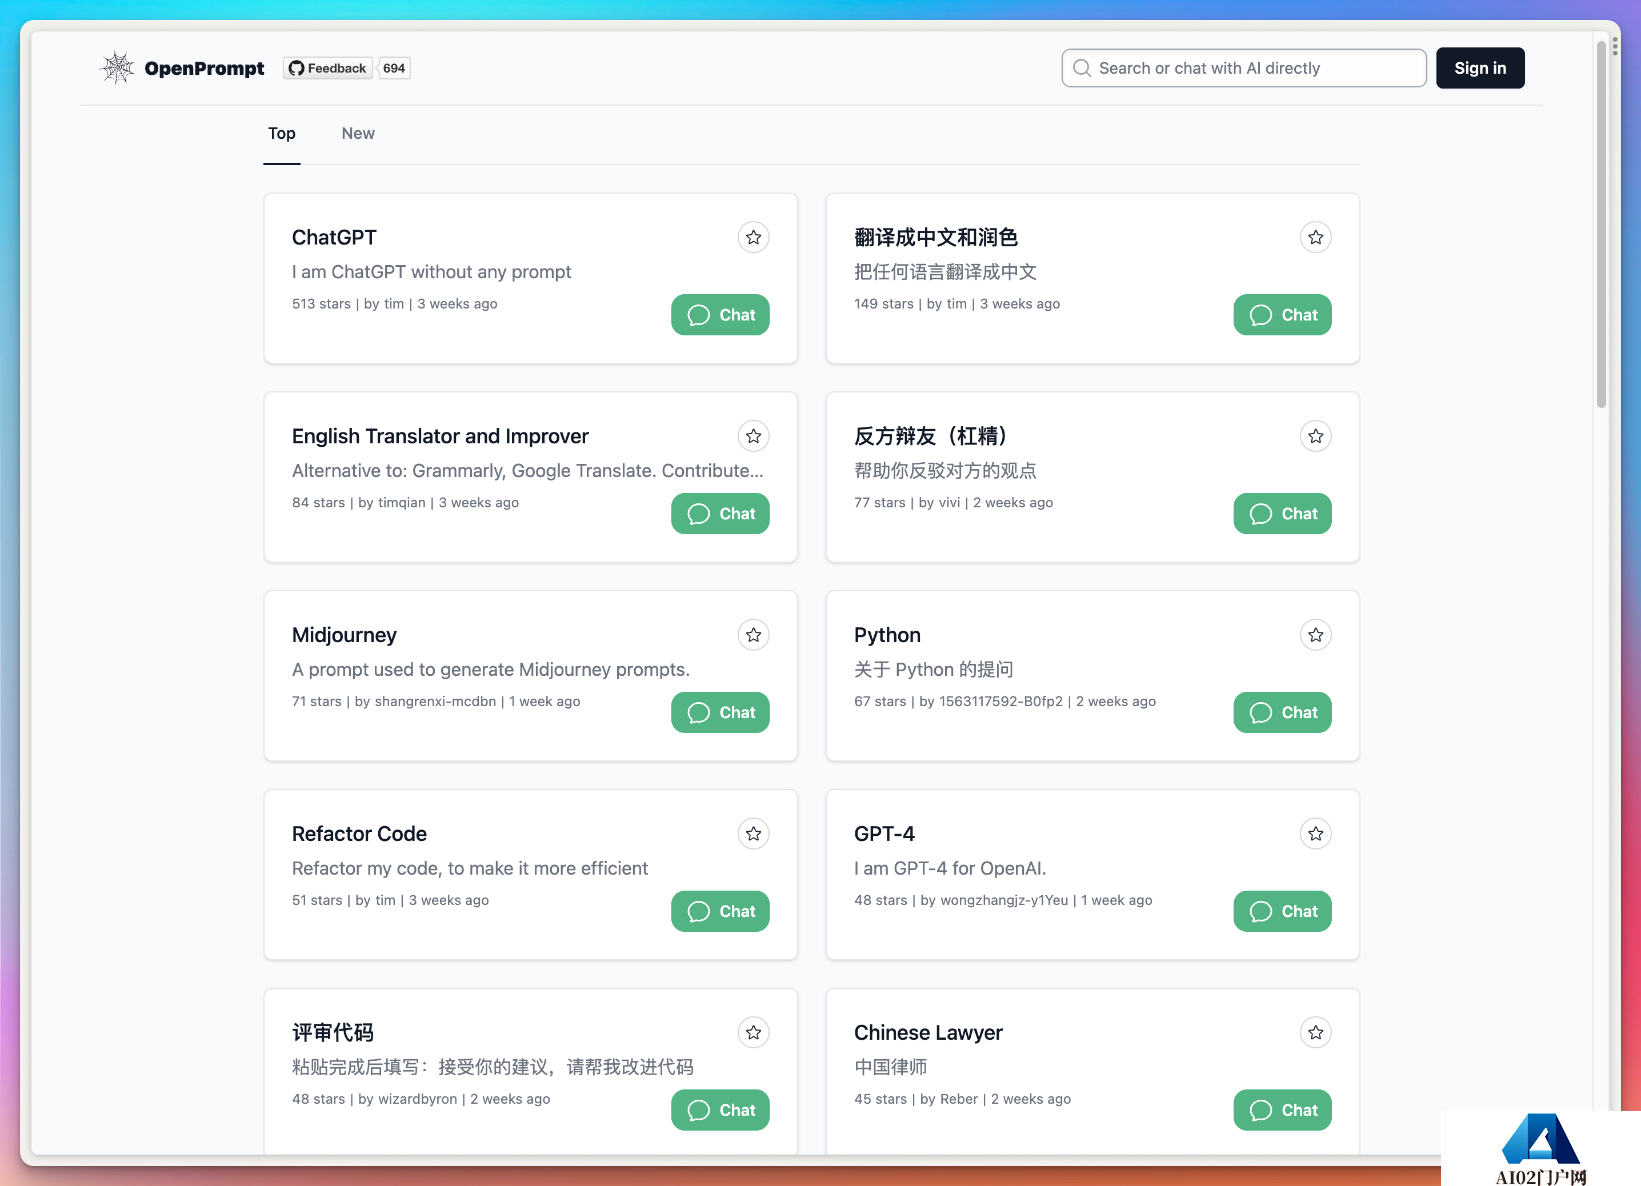Open the 反方辩友 (杠精) prompt title
Screen dimensions: 1641x1186
(x=932, y=436)
